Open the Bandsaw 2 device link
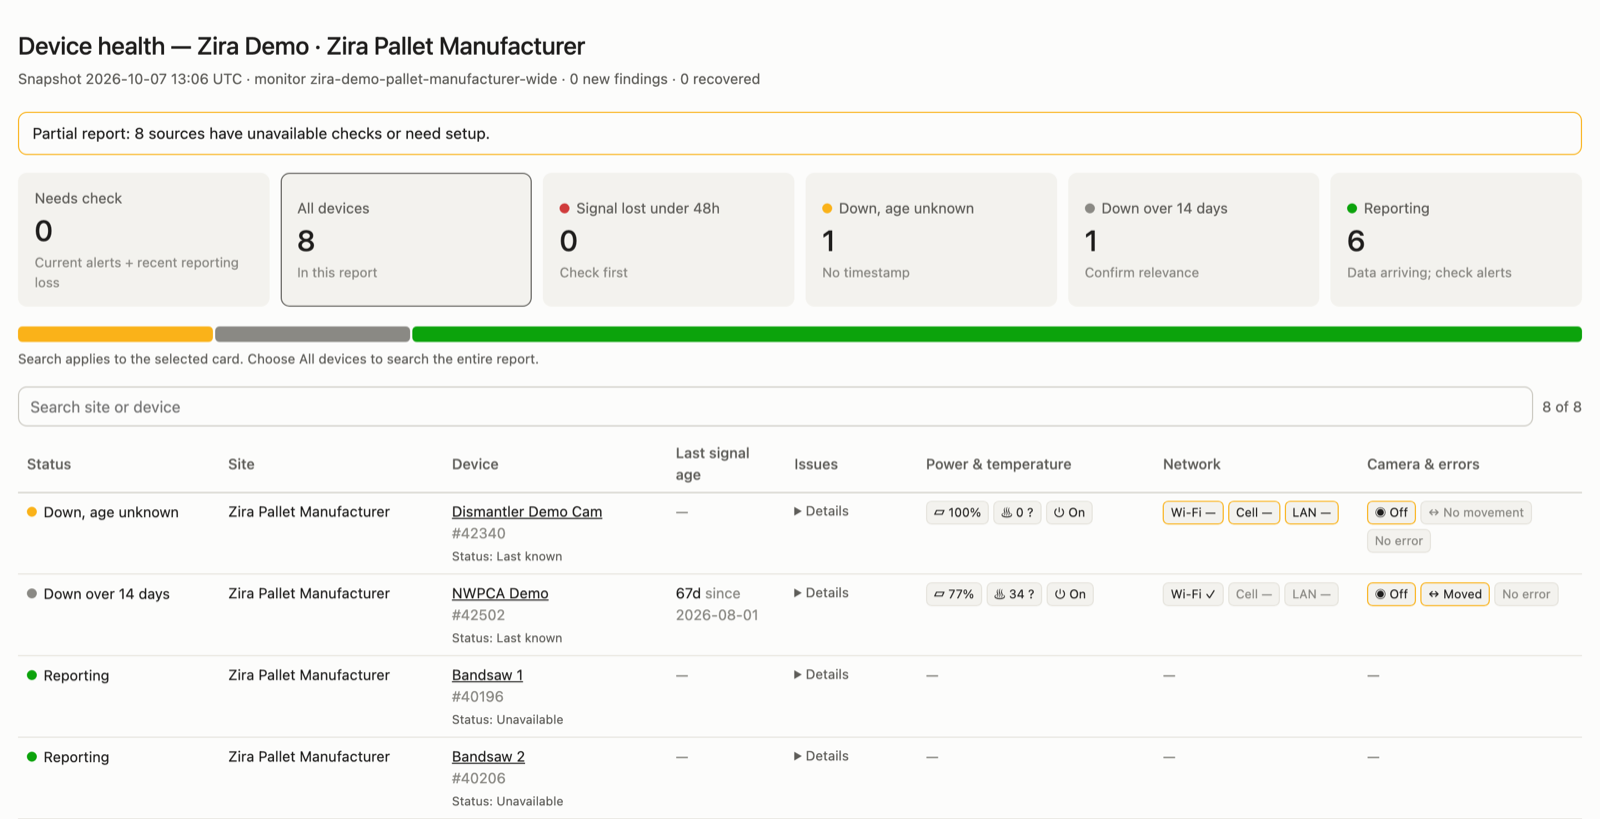Image resolution: width=1600 pixels, height=819 pixels. coord(488,757)
